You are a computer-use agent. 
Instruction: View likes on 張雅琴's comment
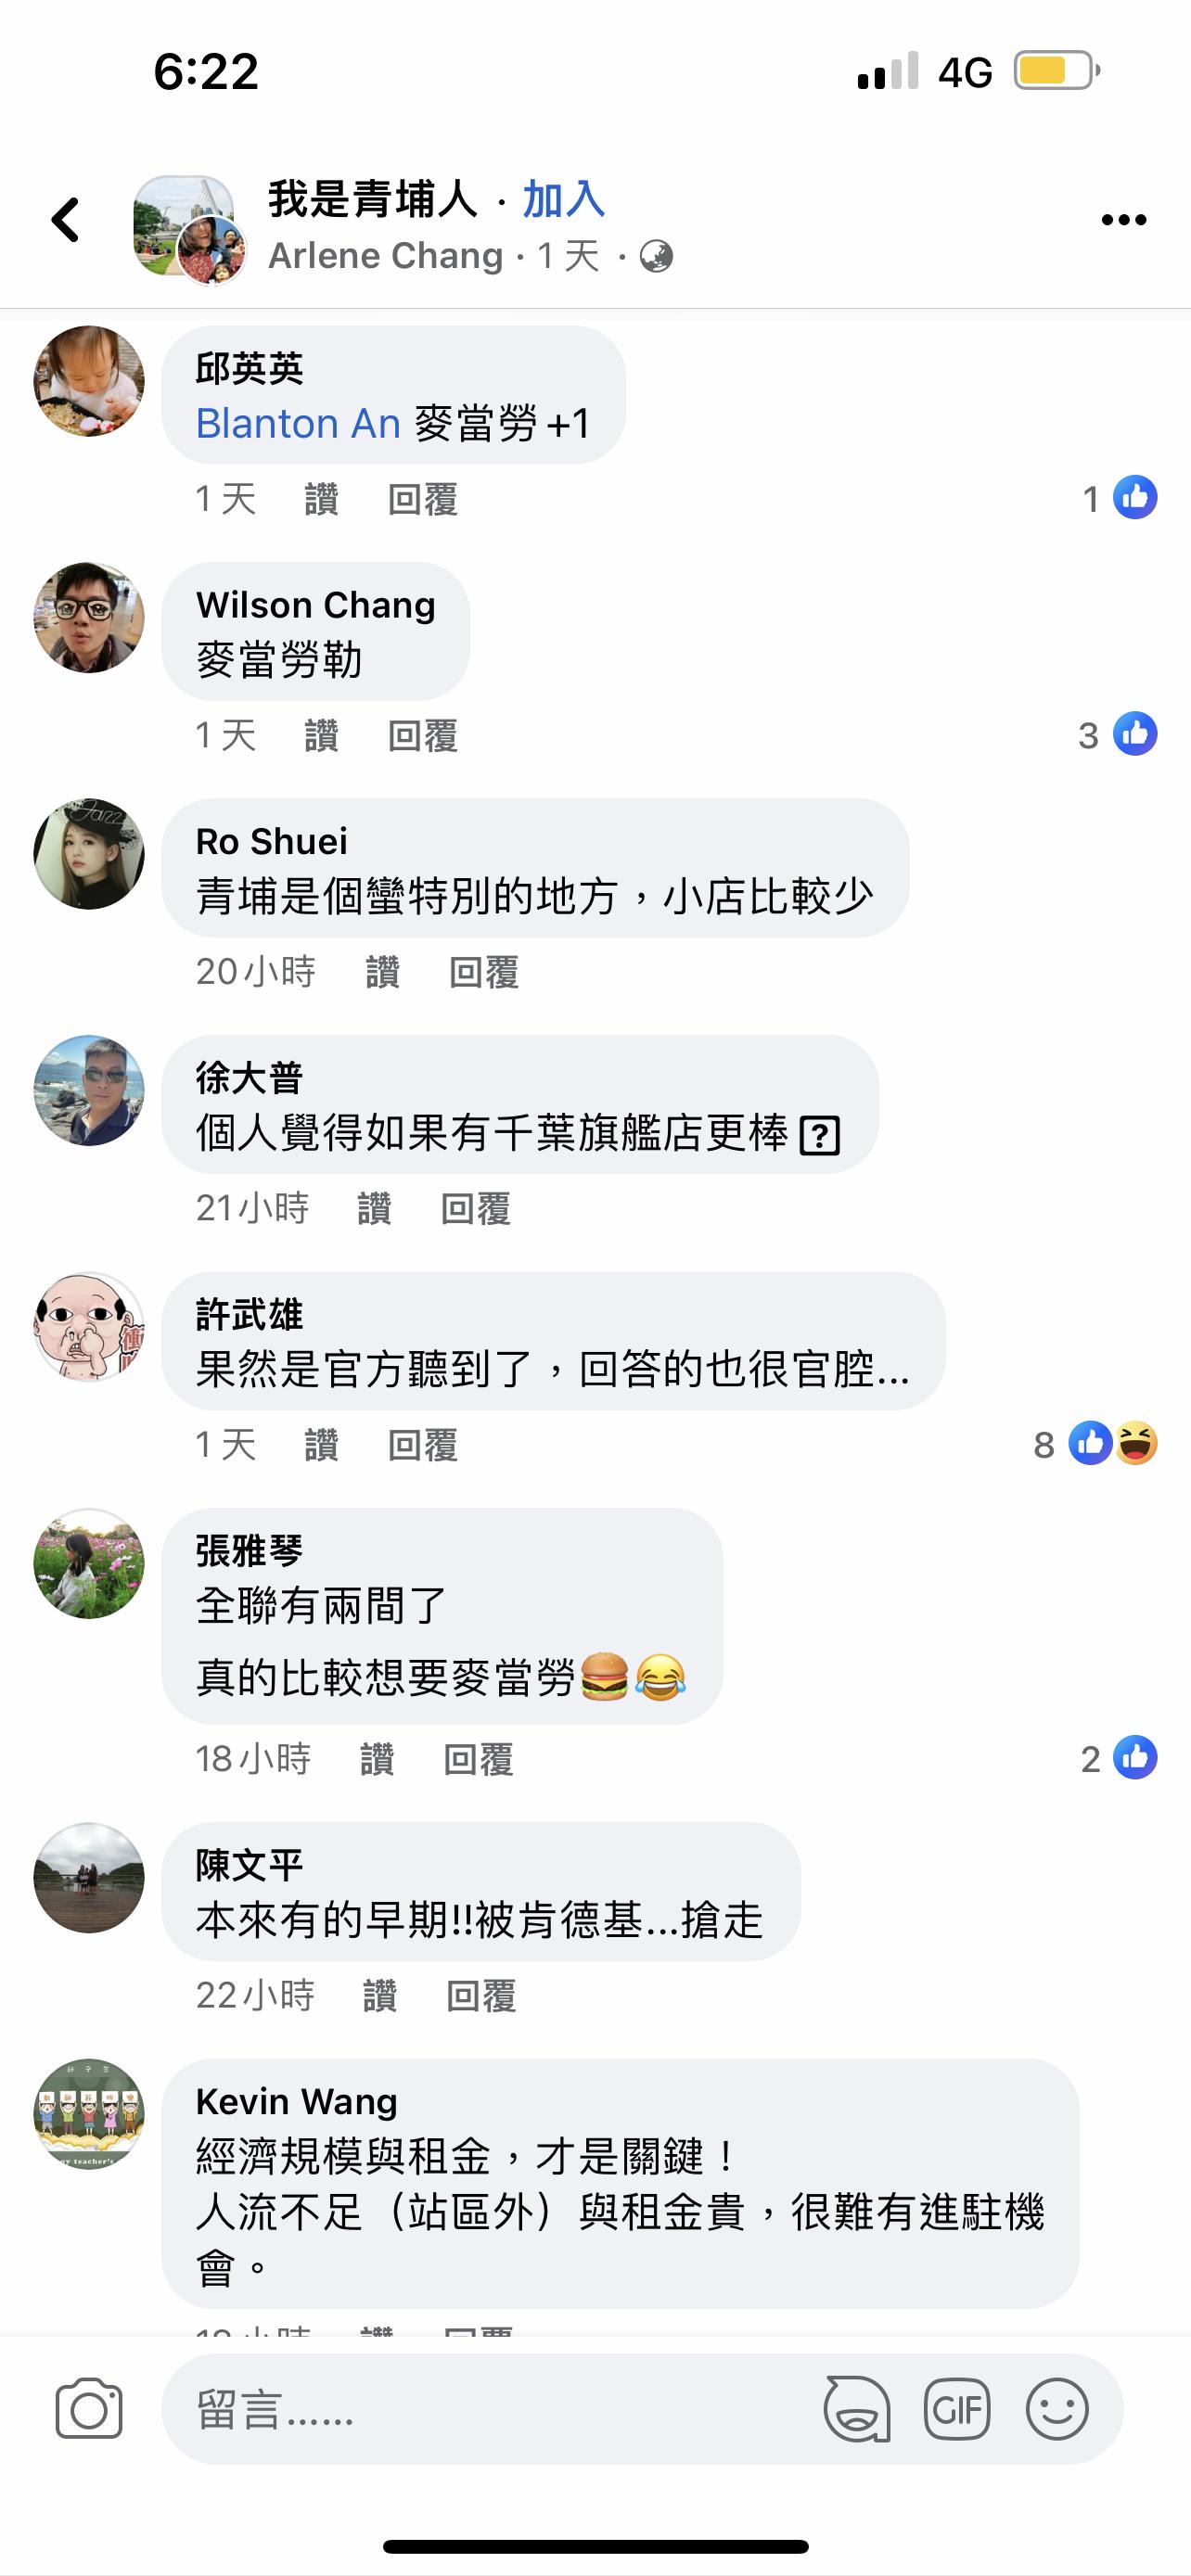(1119, 1758)
